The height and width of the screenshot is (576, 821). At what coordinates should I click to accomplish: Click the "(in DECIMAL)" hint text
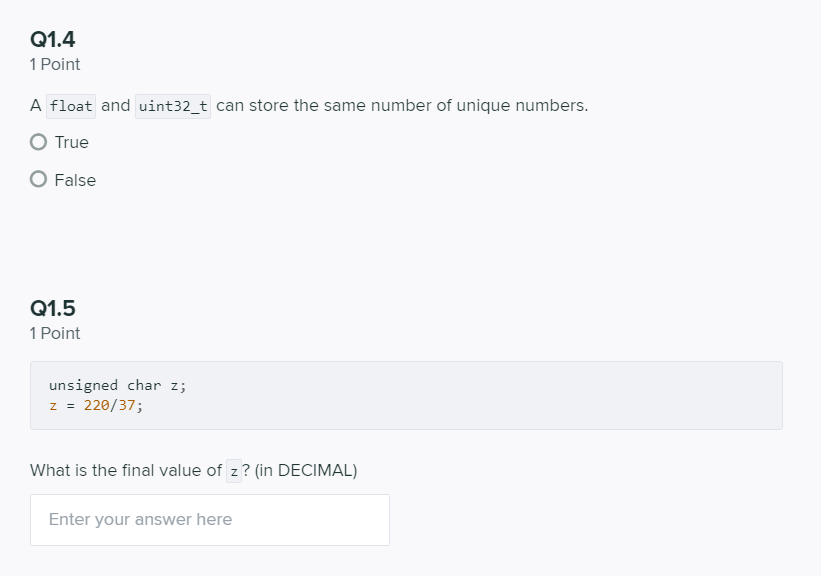pyautogui.click(x=306, y=470)
